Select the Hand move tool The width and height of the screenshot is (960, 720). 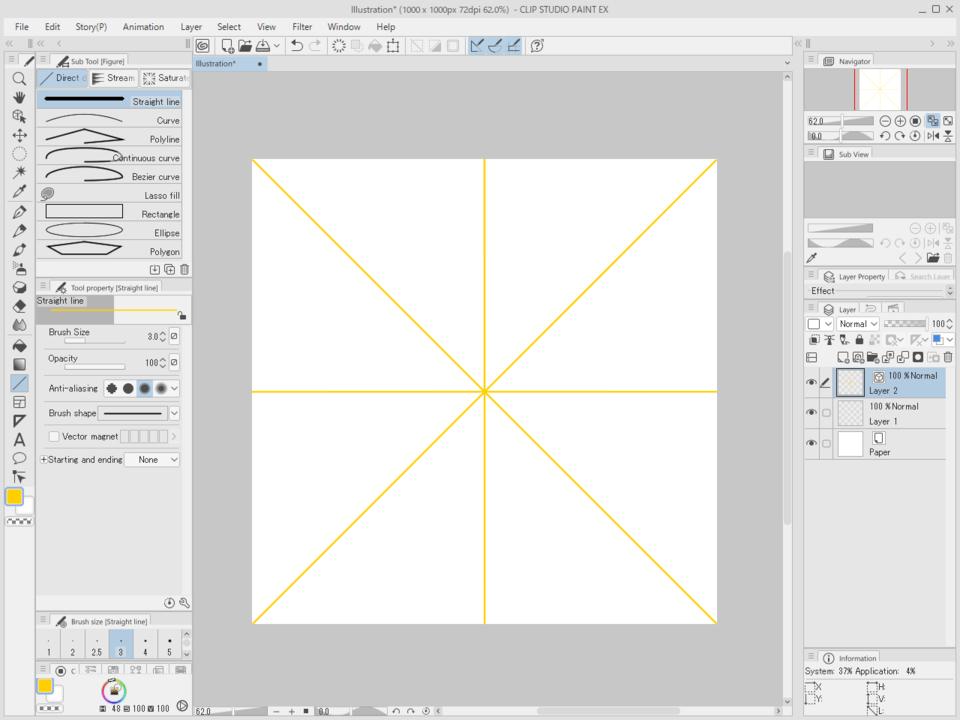[x=19, y=97]
